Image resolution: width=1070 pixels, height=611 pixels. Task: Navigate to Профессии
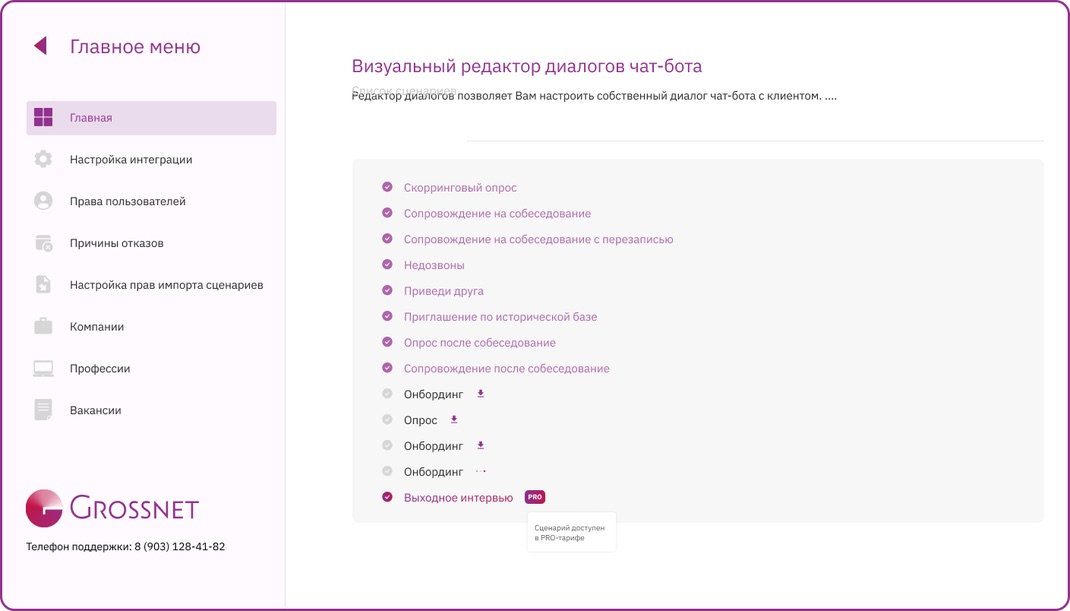(100, 369)
